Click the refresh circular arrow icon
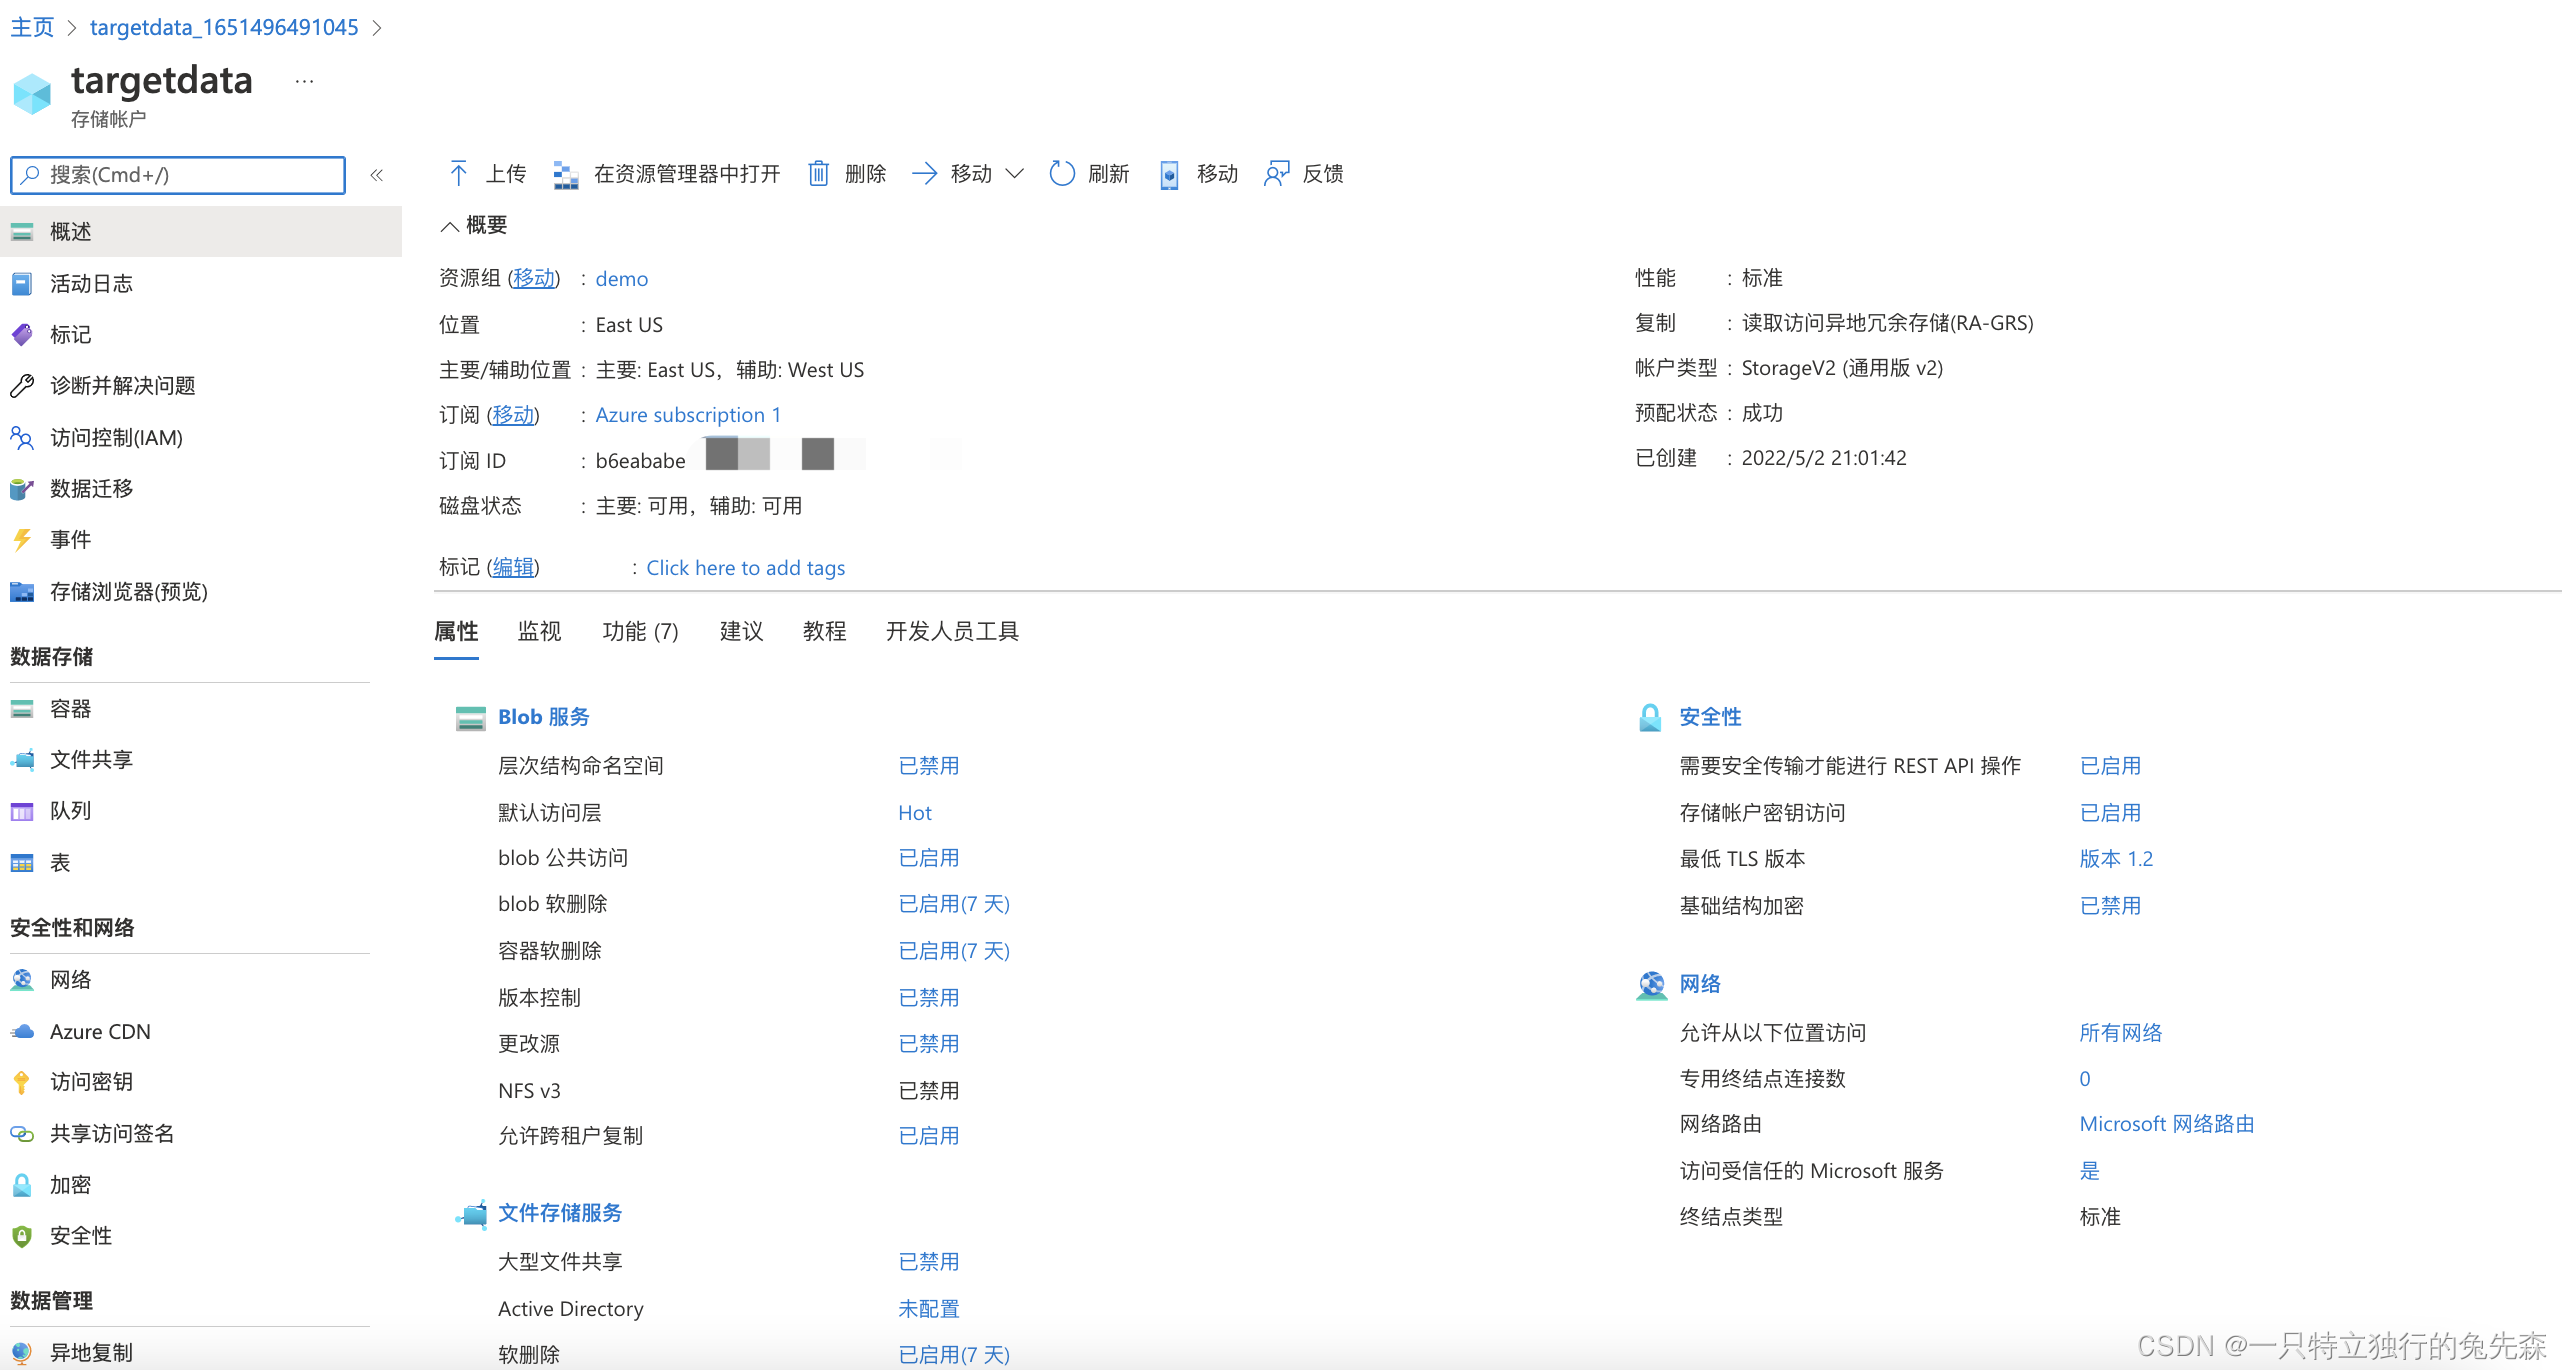This screenshot has height=1370, width=2562. [1061, 174]
